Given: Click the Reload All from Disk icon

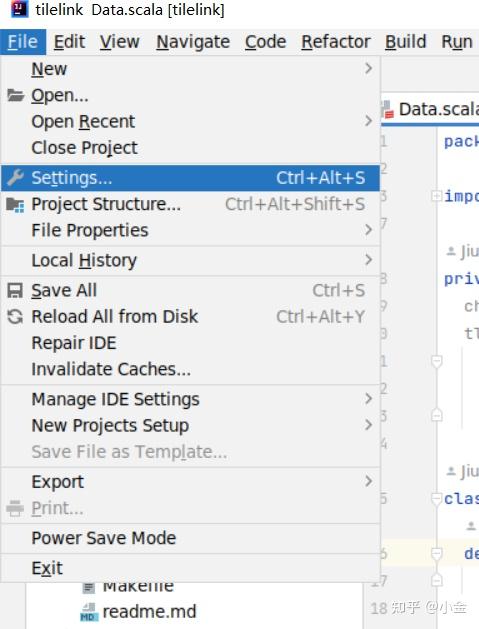Looking at the screenshot, I should [15, 317].
